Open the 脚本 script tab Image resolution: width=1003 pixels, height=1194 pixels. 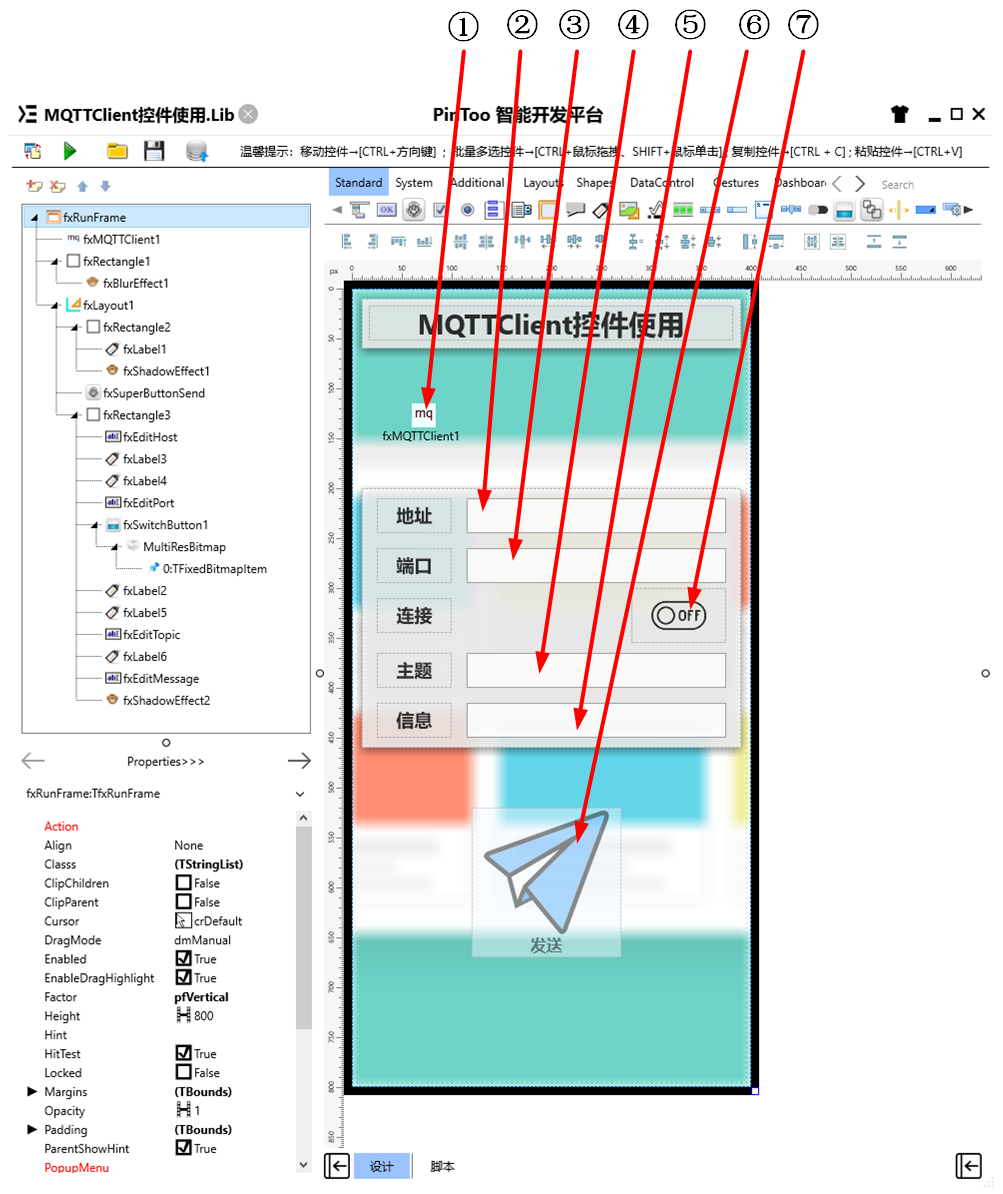pos(442,1166)
